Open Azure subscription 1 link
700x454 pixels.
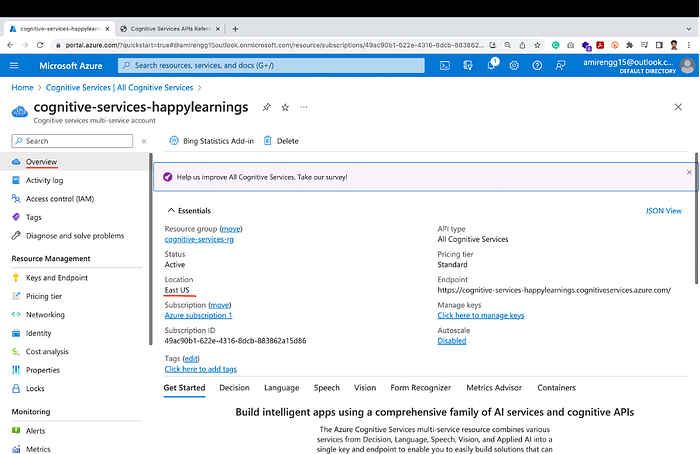(x=198, y=316)
